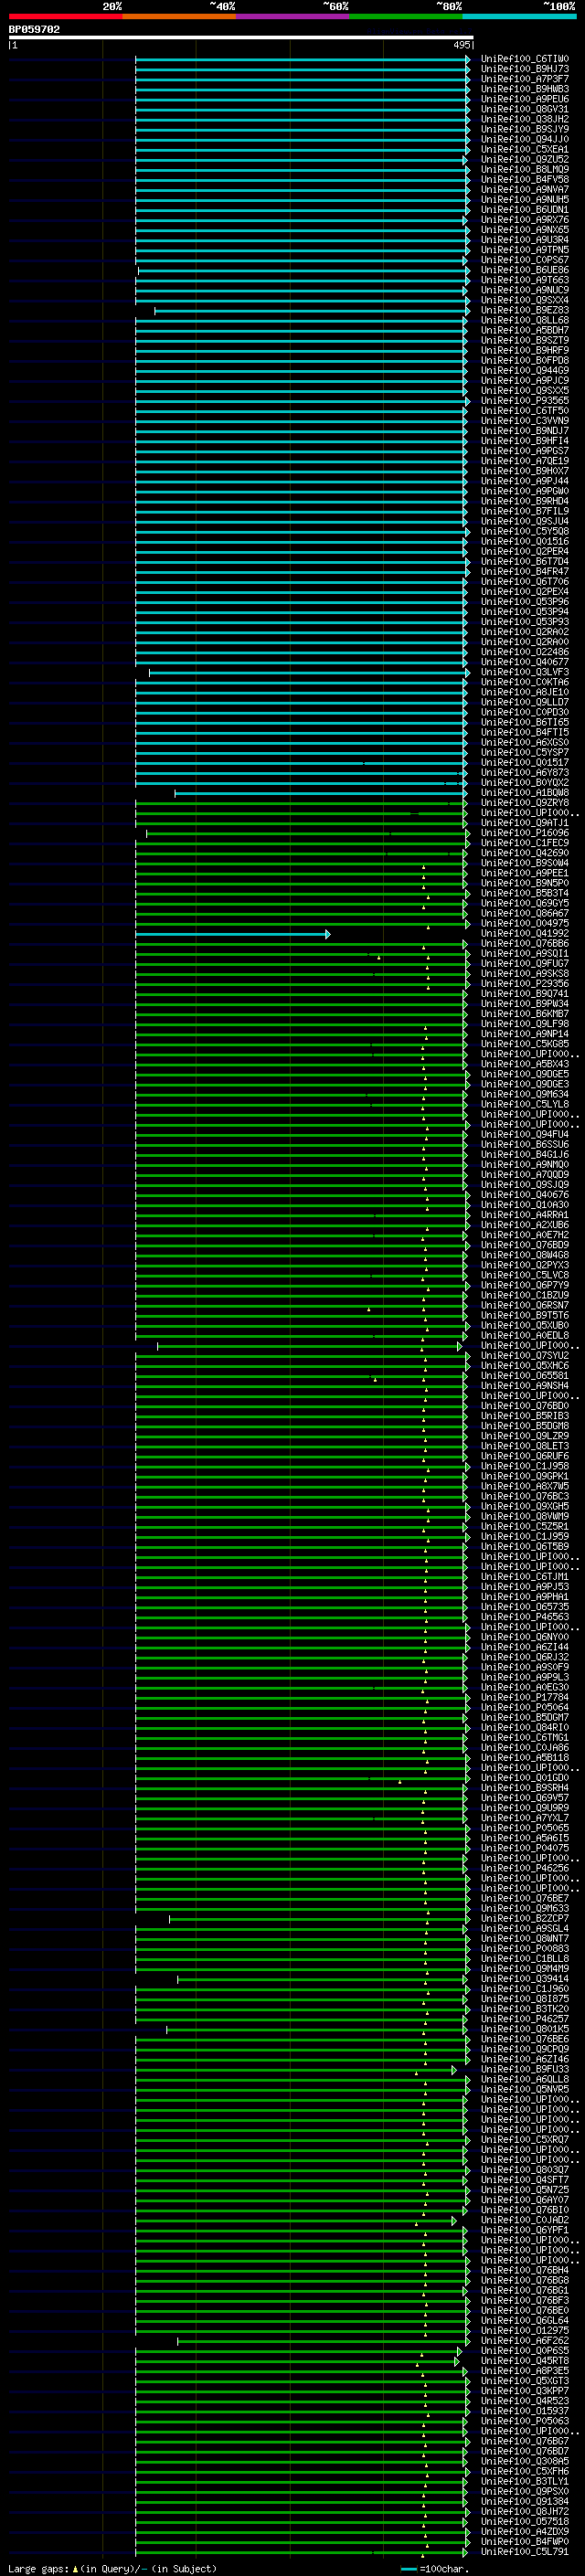
Task: Select hit UniRef100_Q9ZRY8
Action: 525,803
